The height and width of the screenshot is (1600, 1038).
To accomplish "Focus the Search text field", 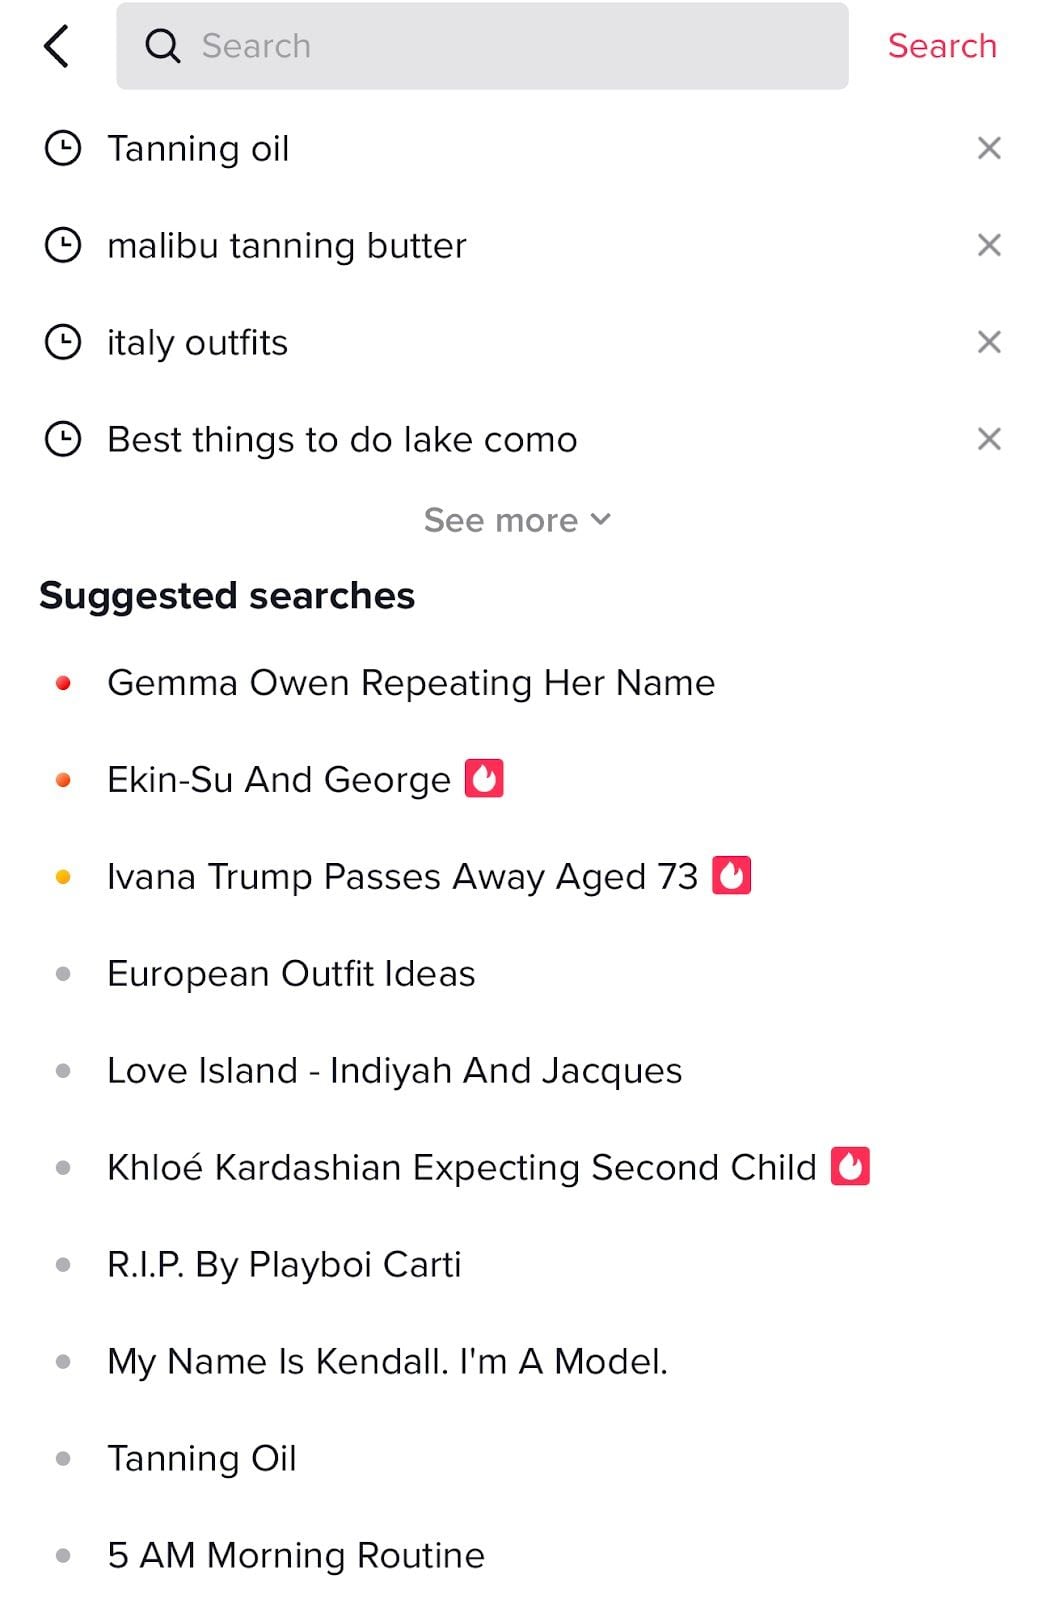I will coord(482,46).
